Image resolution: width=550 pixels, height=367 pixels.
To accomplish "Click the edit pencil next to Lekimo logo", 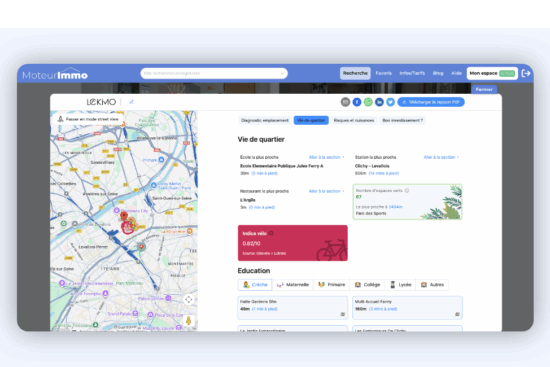I will click(x=132, y=102).
